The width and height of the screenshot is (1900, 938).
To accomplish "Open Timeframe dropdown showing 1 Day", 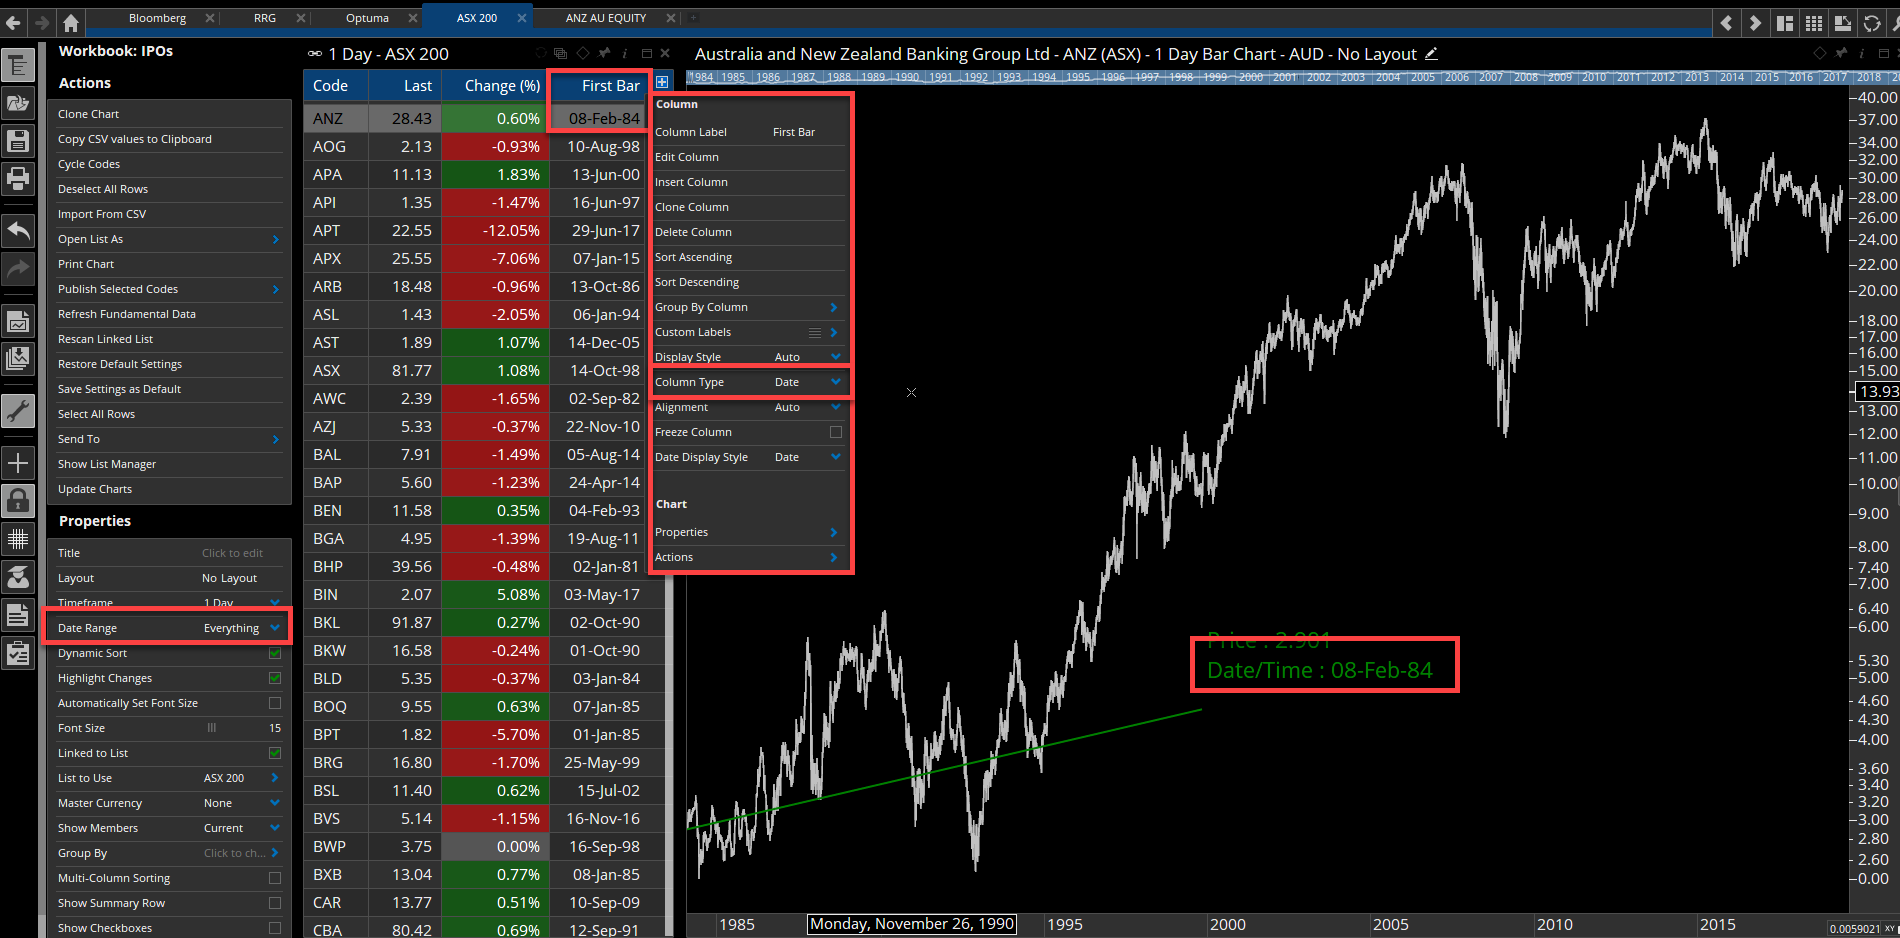I will pyautogui.click(x=169, y=603).
